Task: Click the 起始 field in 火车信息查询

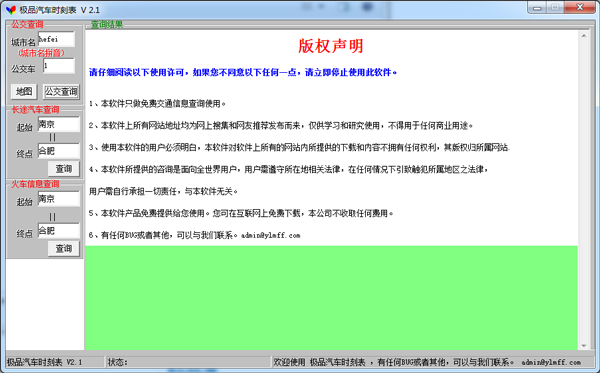Action: 59,199
